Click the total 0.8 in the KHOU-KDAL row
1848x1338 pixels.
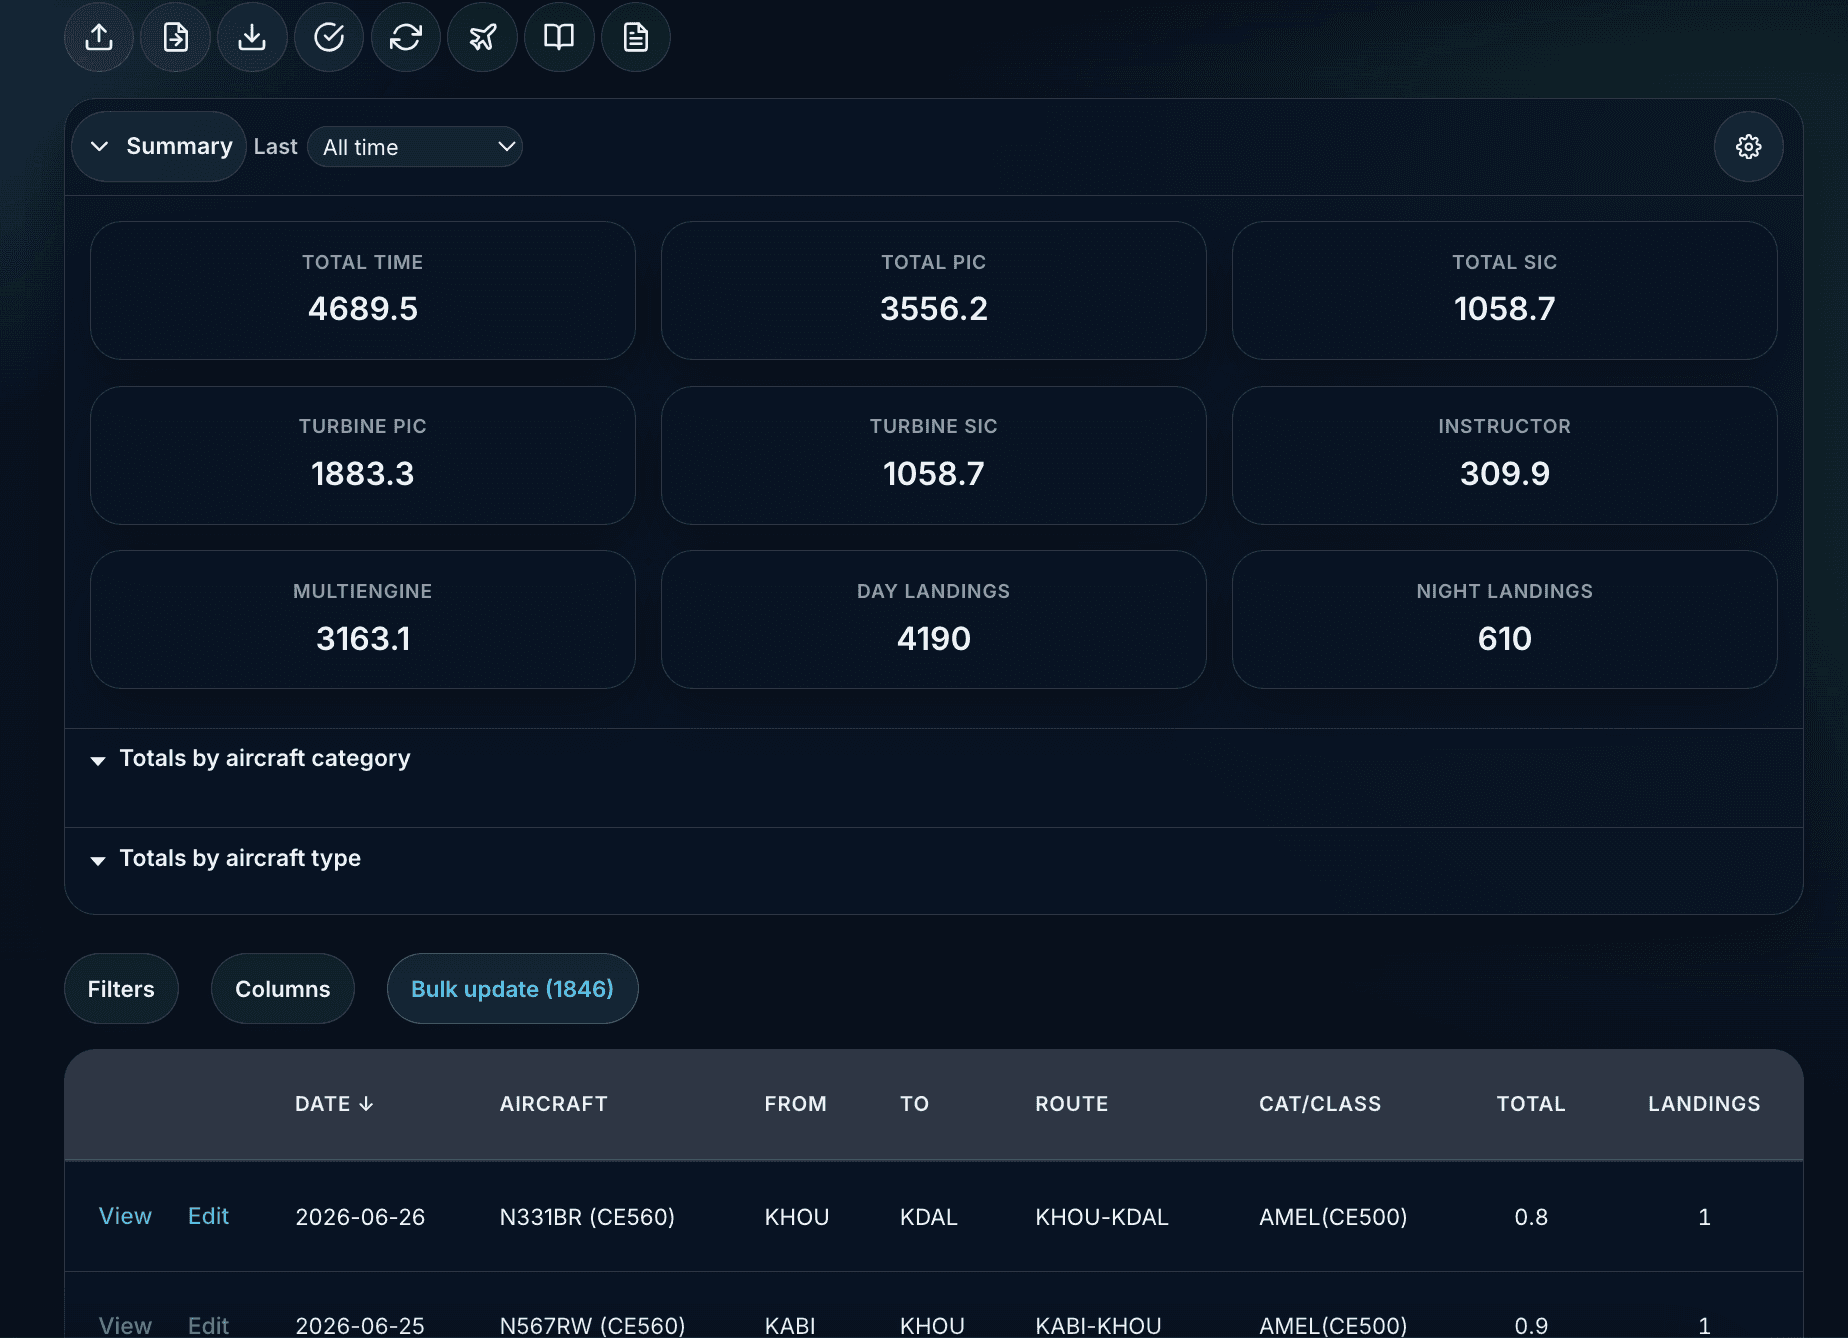click(x=1531, y=1217)
